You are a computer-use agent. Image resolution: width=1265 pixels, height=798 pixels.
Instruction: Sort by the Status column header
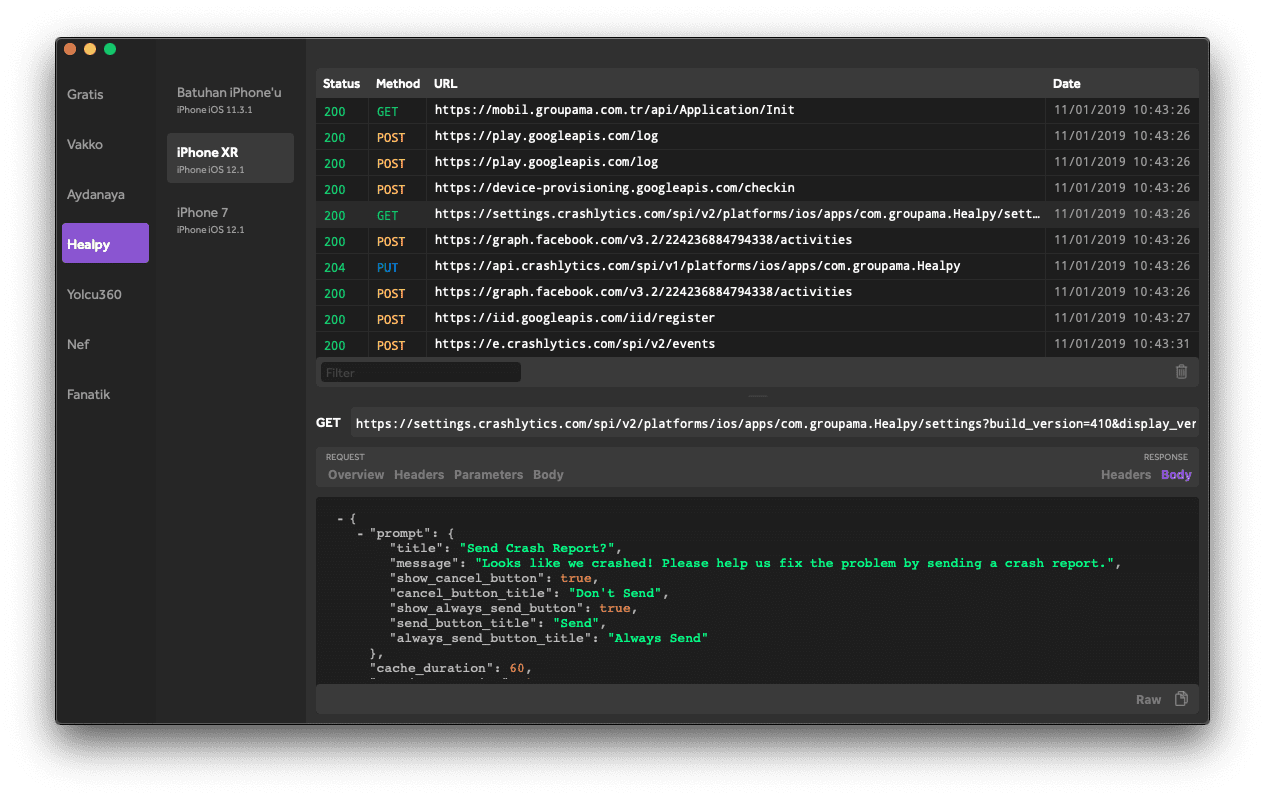pos(341,84)
